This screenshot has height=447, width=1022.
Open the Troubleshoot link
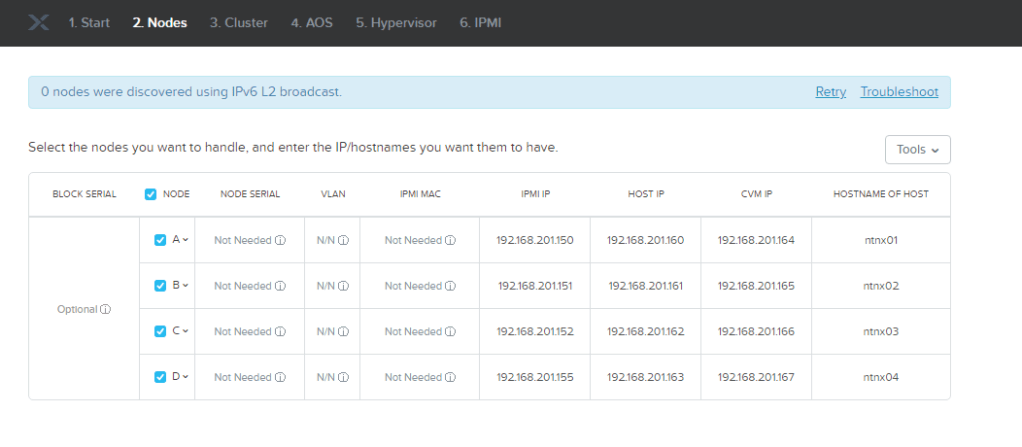pyautogui.click(x=899, y=92)
